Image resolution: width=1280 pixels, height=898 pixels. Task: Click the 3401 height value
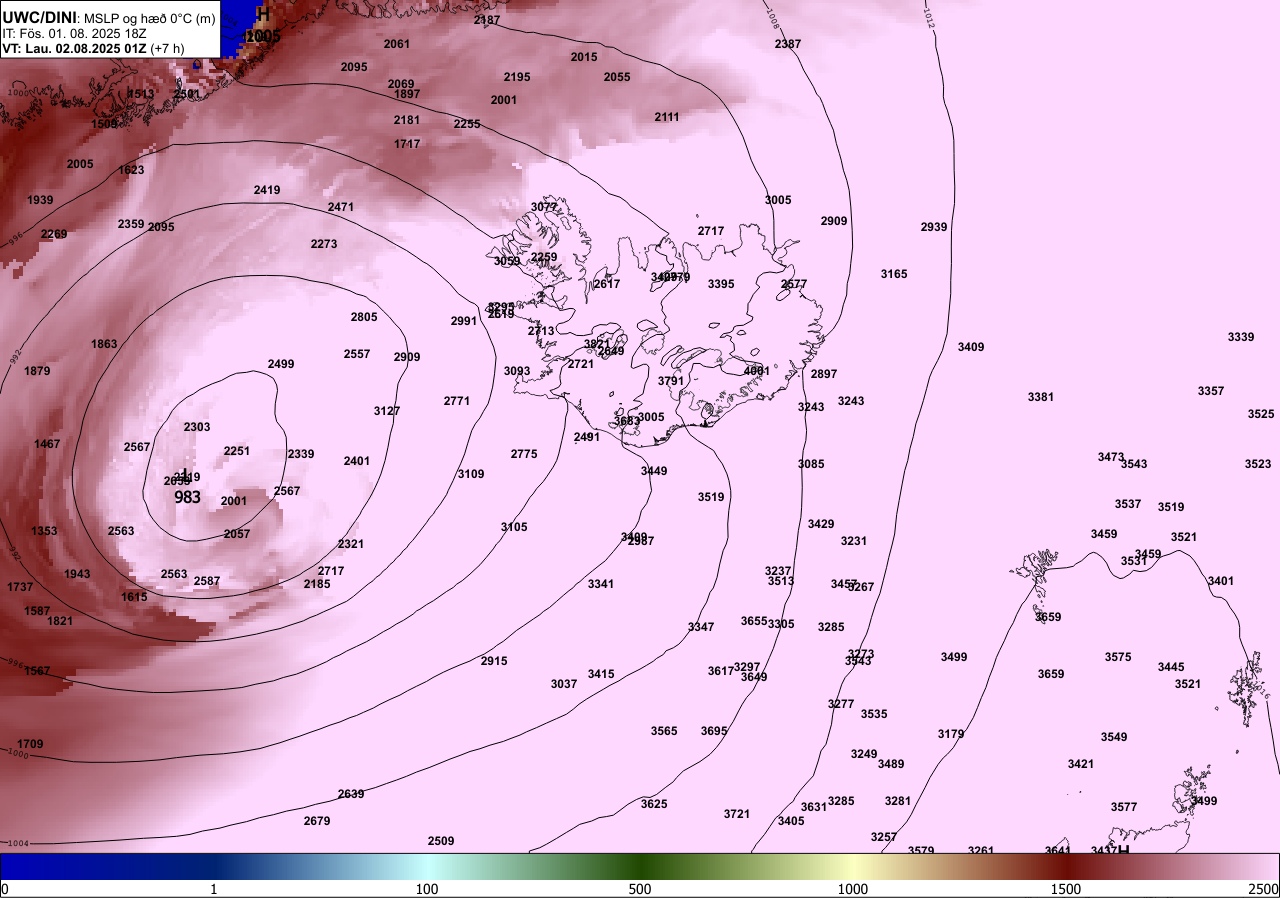(x=1221, y=581)
